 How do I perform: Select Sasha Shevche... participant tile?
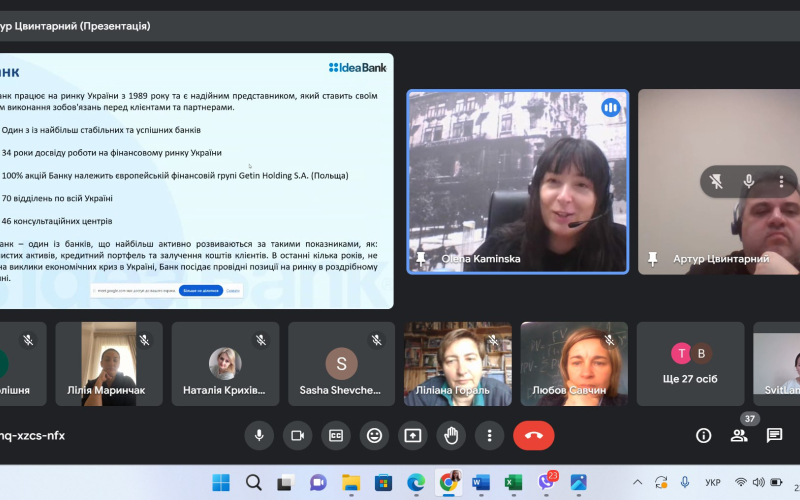coord(341,364)
